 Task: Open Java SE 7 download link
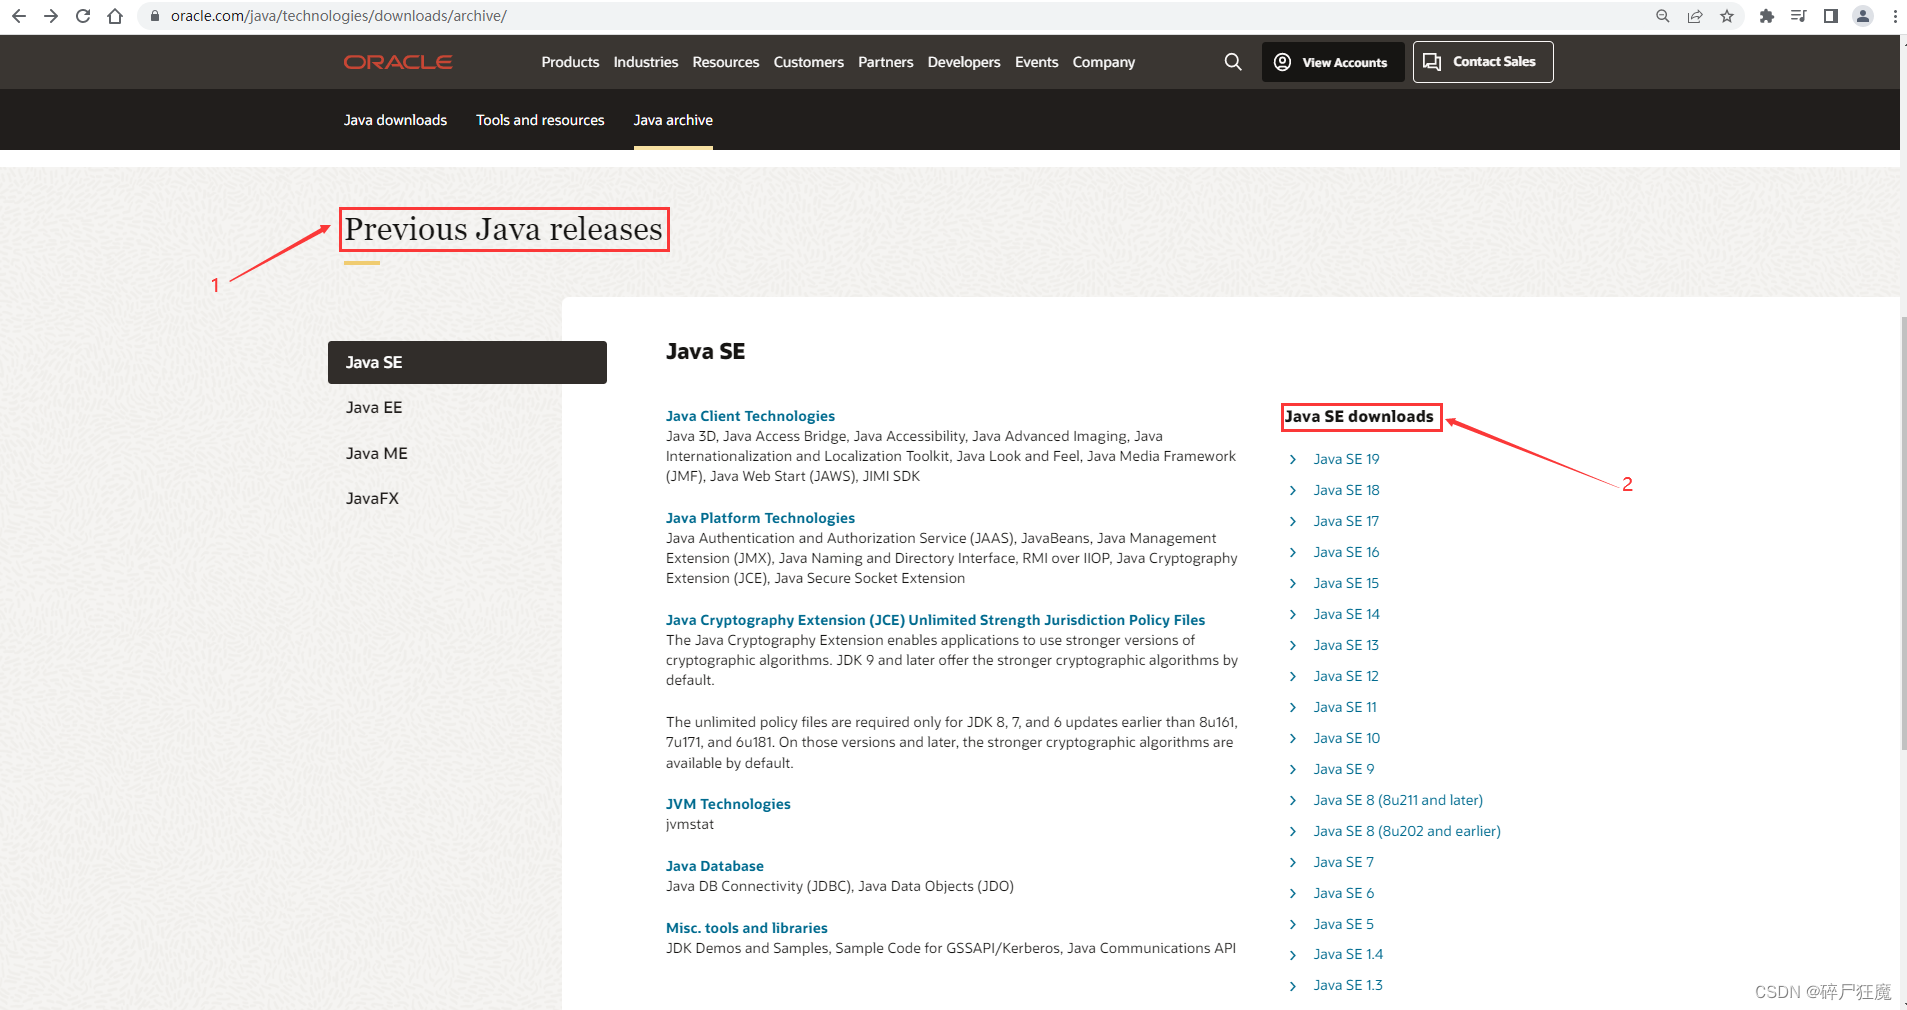[x=1343, y=862]
